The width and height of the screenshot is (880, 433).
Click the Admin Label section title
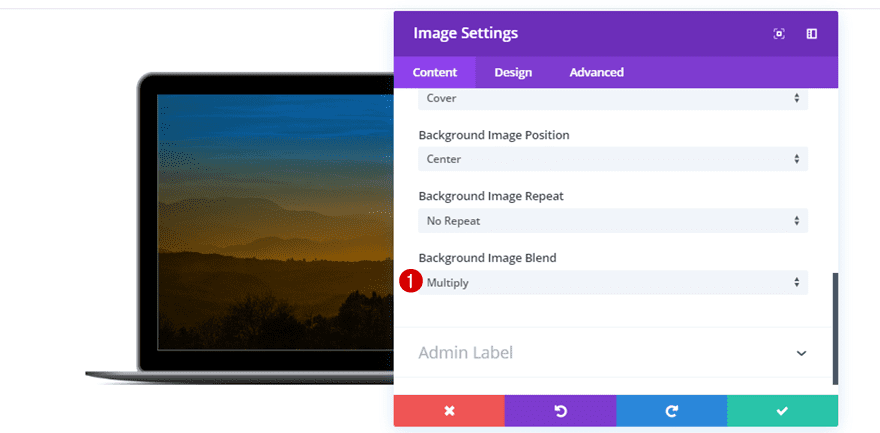click(465, 353)
